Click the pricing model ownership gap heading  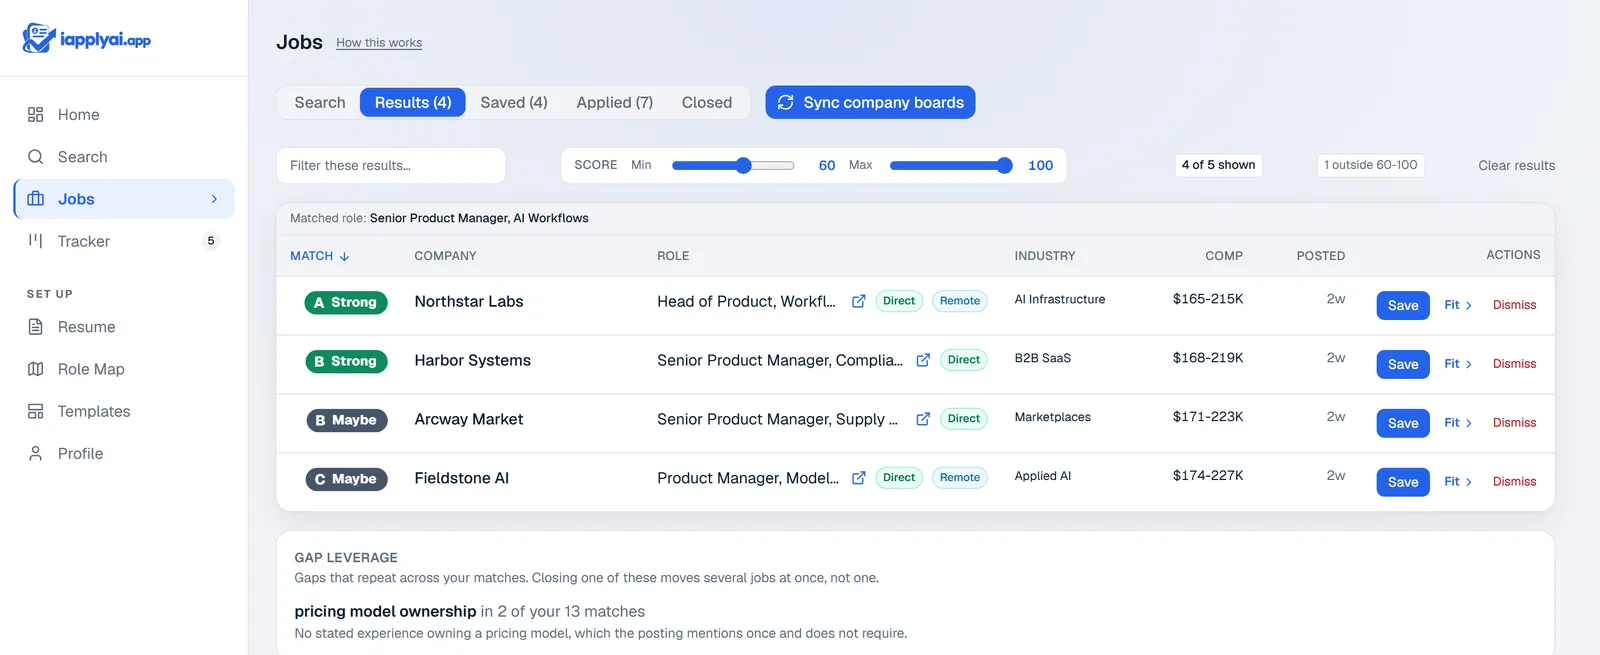coord(385,611)
